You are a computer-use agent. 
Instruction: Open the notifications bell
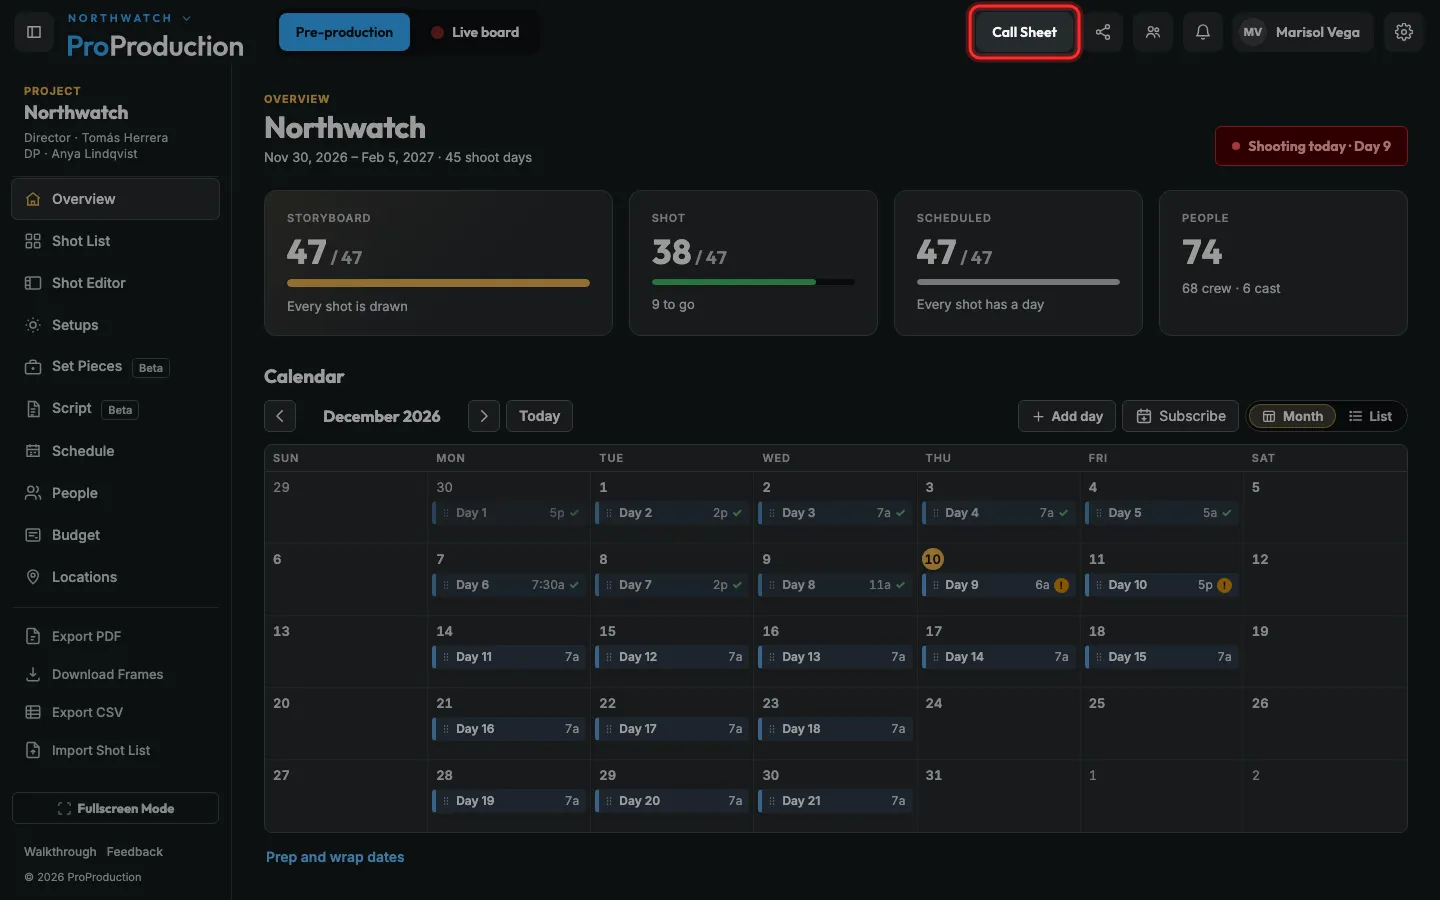point(1203,32)
